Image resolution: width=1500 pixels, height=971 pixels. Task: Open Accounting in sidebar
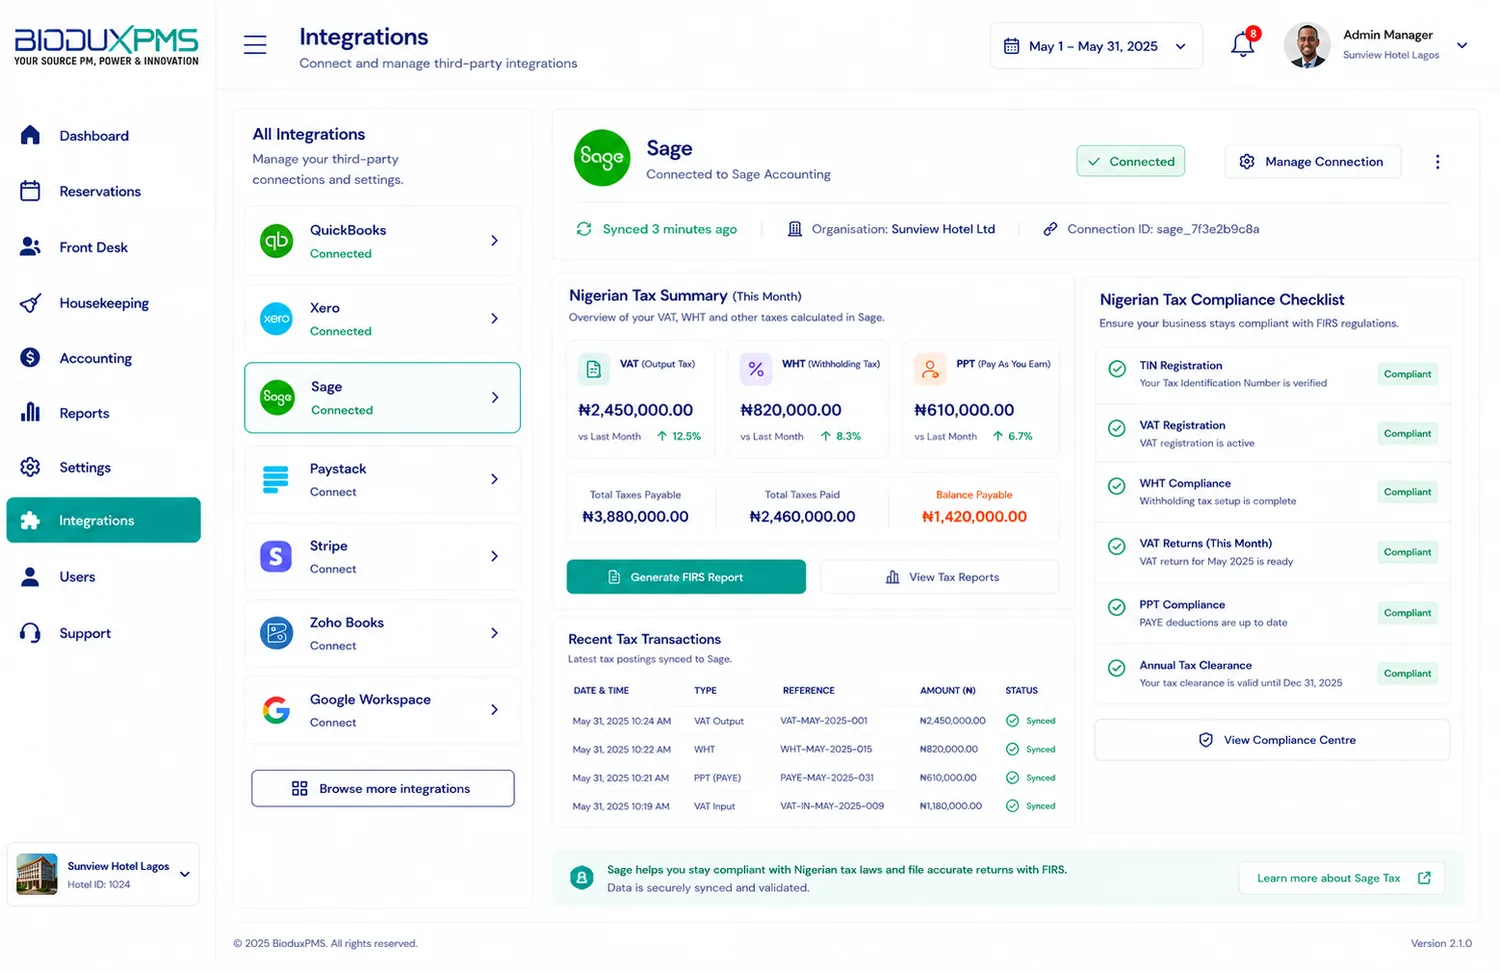point(103,358)
